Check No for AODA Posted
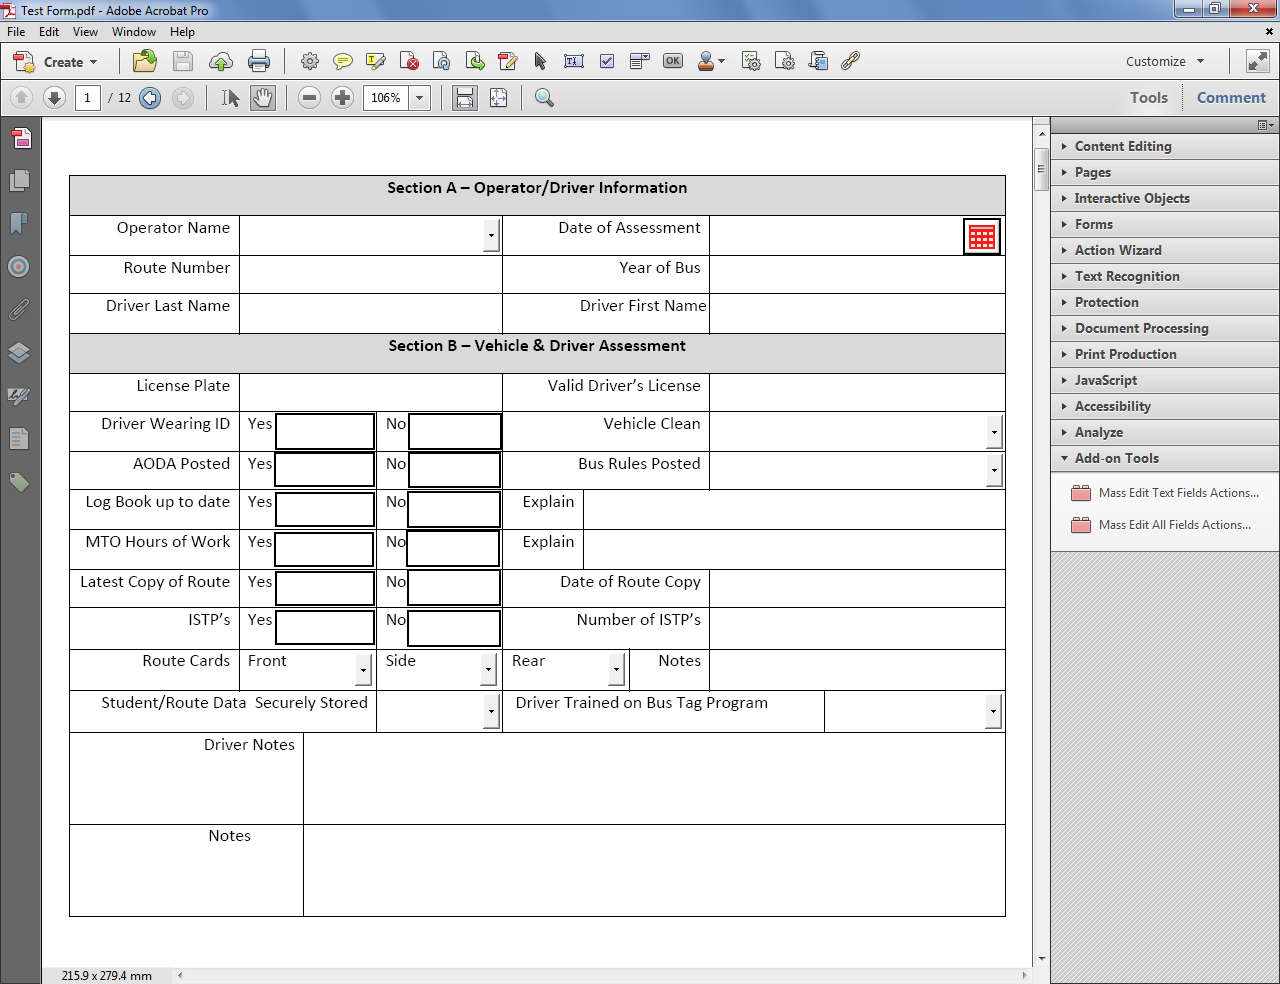The width and height of the screenshot is (1280, 984). click(x=454, y=470)
